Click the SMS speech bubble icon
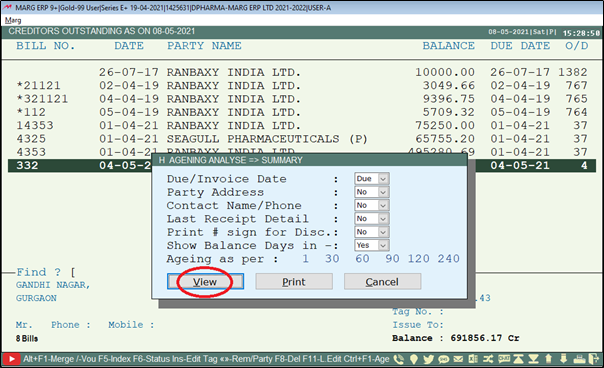Screen dimensions: 604x368 443,359
